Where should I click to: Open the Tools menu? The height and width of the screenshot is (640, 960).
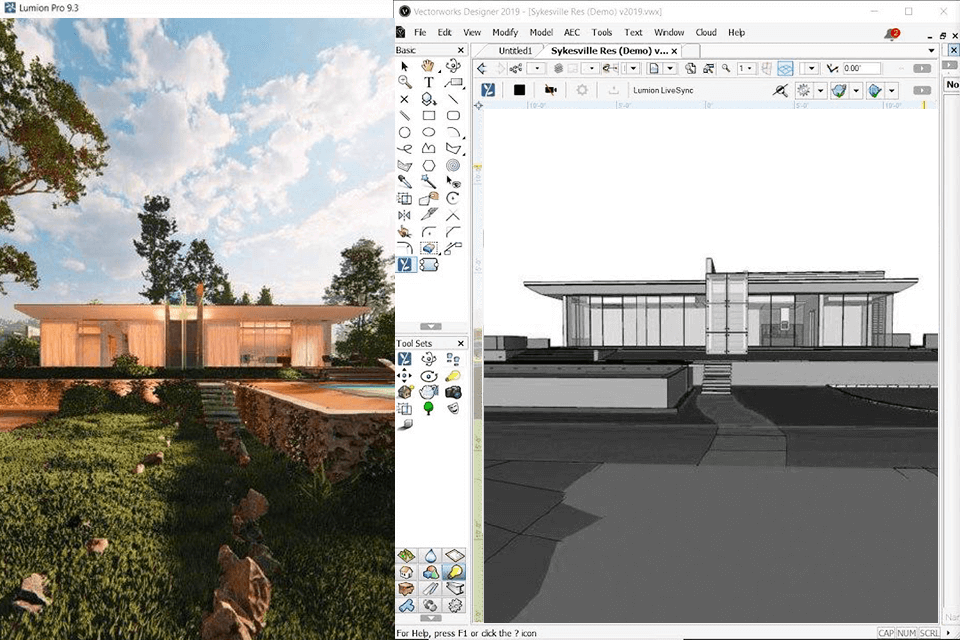coord(602,32)
